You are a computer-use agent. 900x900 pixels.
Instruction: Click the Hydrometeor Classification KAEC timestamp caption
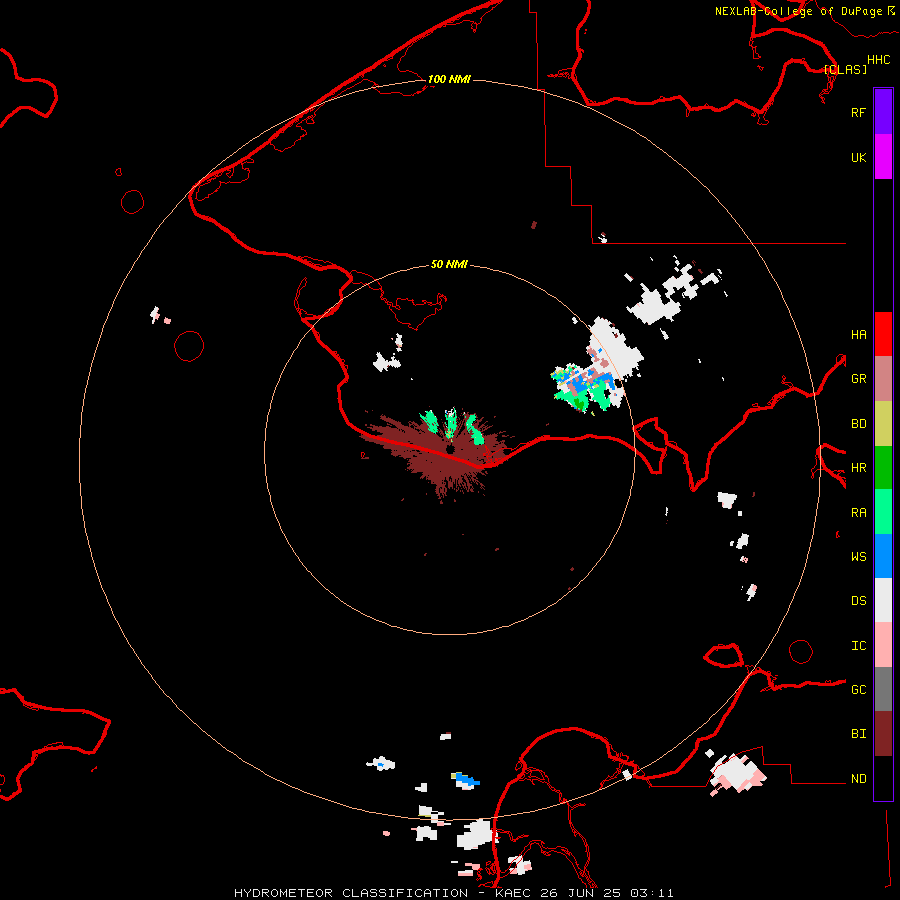(453, 893)
